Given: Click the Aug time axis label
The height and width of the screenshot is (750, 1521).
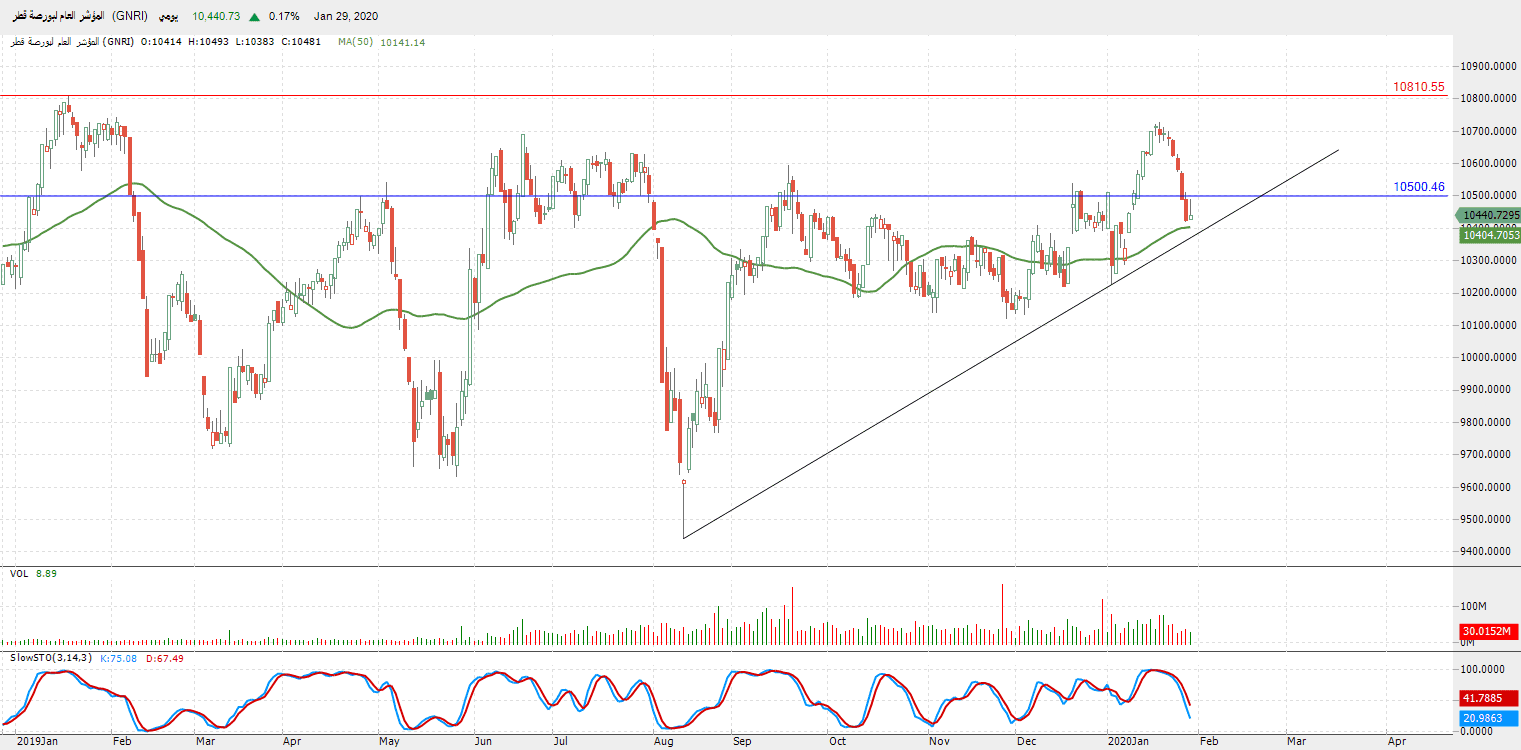Looking at the screenshot, I should (663, 741).
